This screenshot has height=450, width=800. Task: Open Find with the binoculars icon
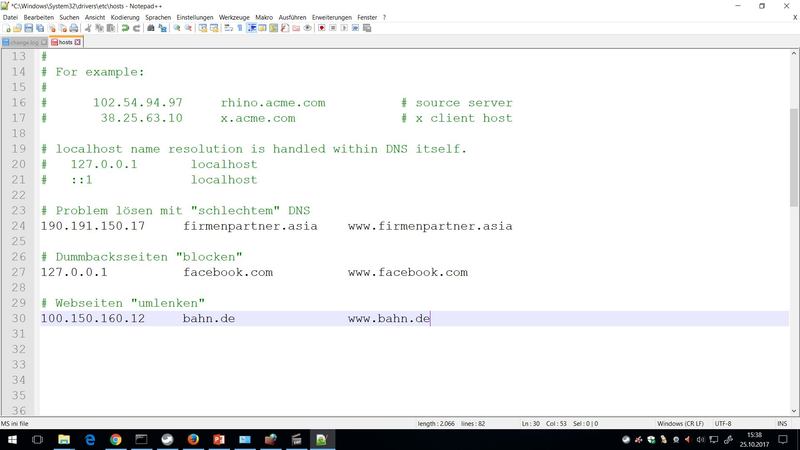151,28
